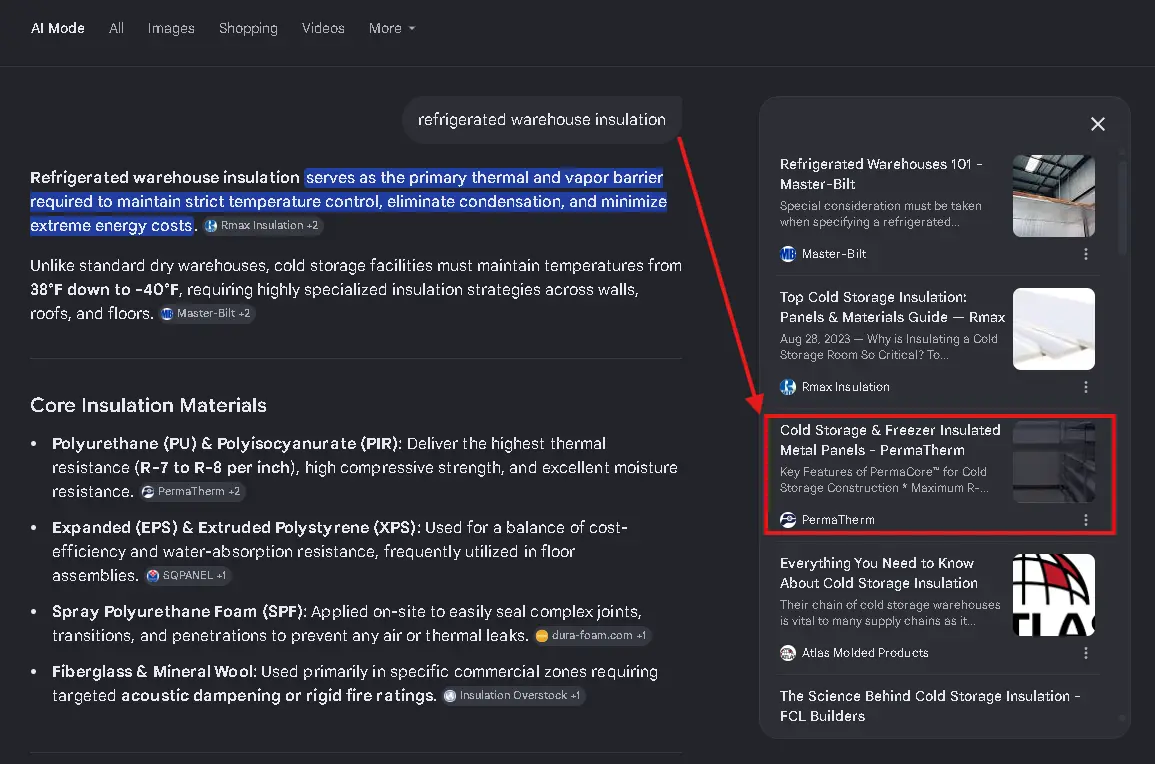The height and width of the screenshot is (764, 1155).
Task: Click the 'Aug 28, 2023' snippet text
Action: click(x=815, y=339)
